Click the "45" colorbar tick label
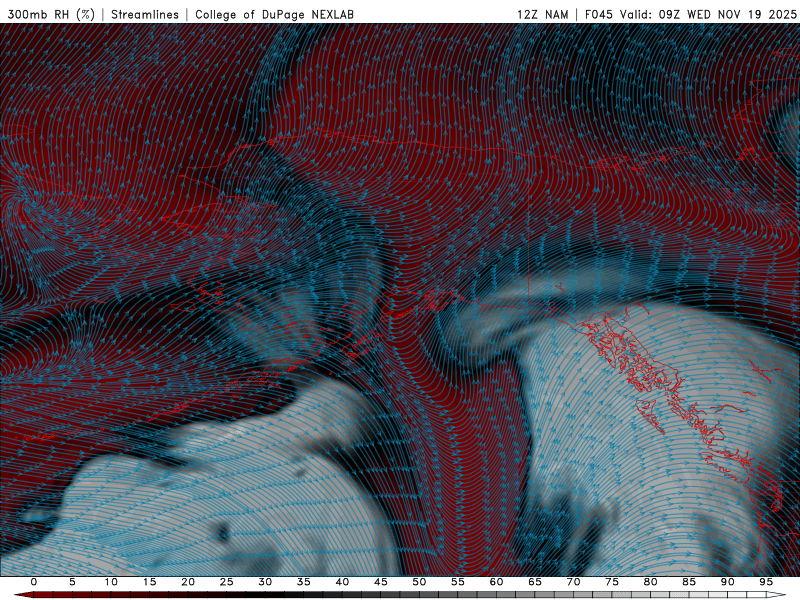800x600 pixels. (380, 582)
